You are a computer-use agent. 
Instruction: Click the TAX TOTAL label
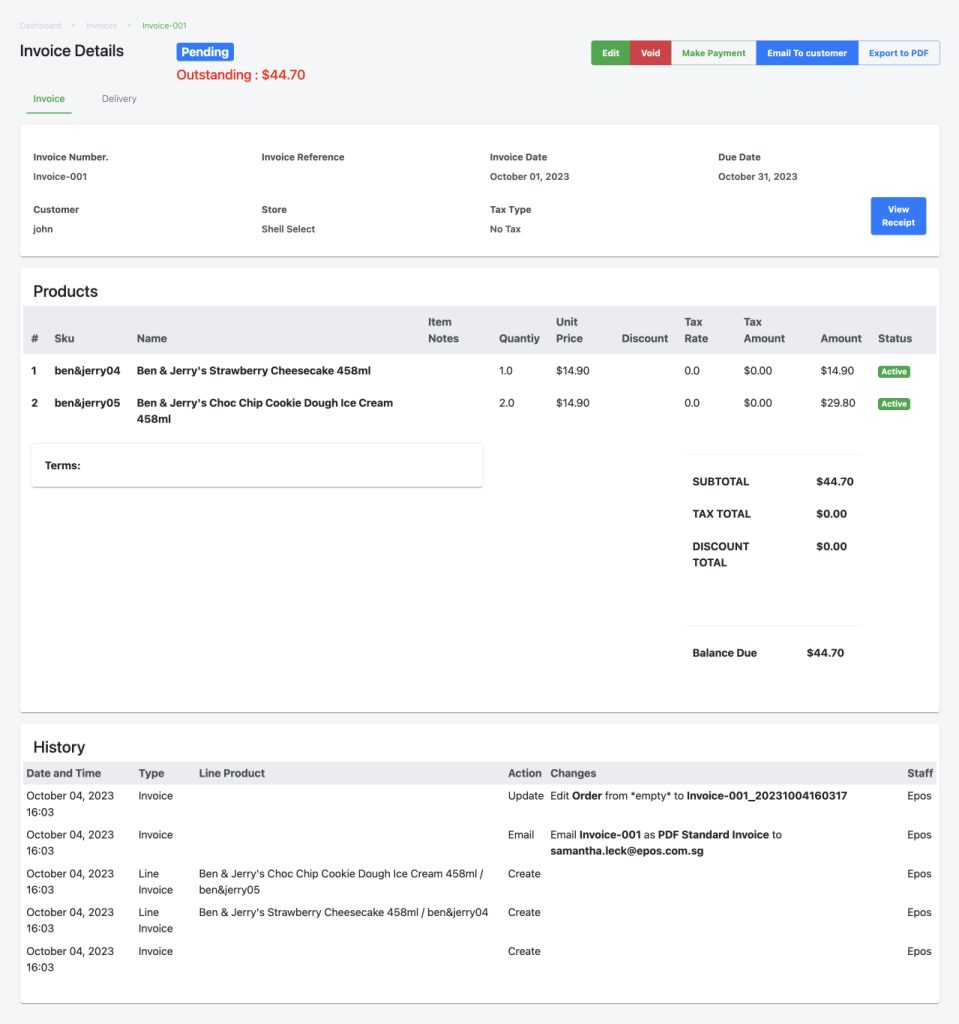(721, 514)
